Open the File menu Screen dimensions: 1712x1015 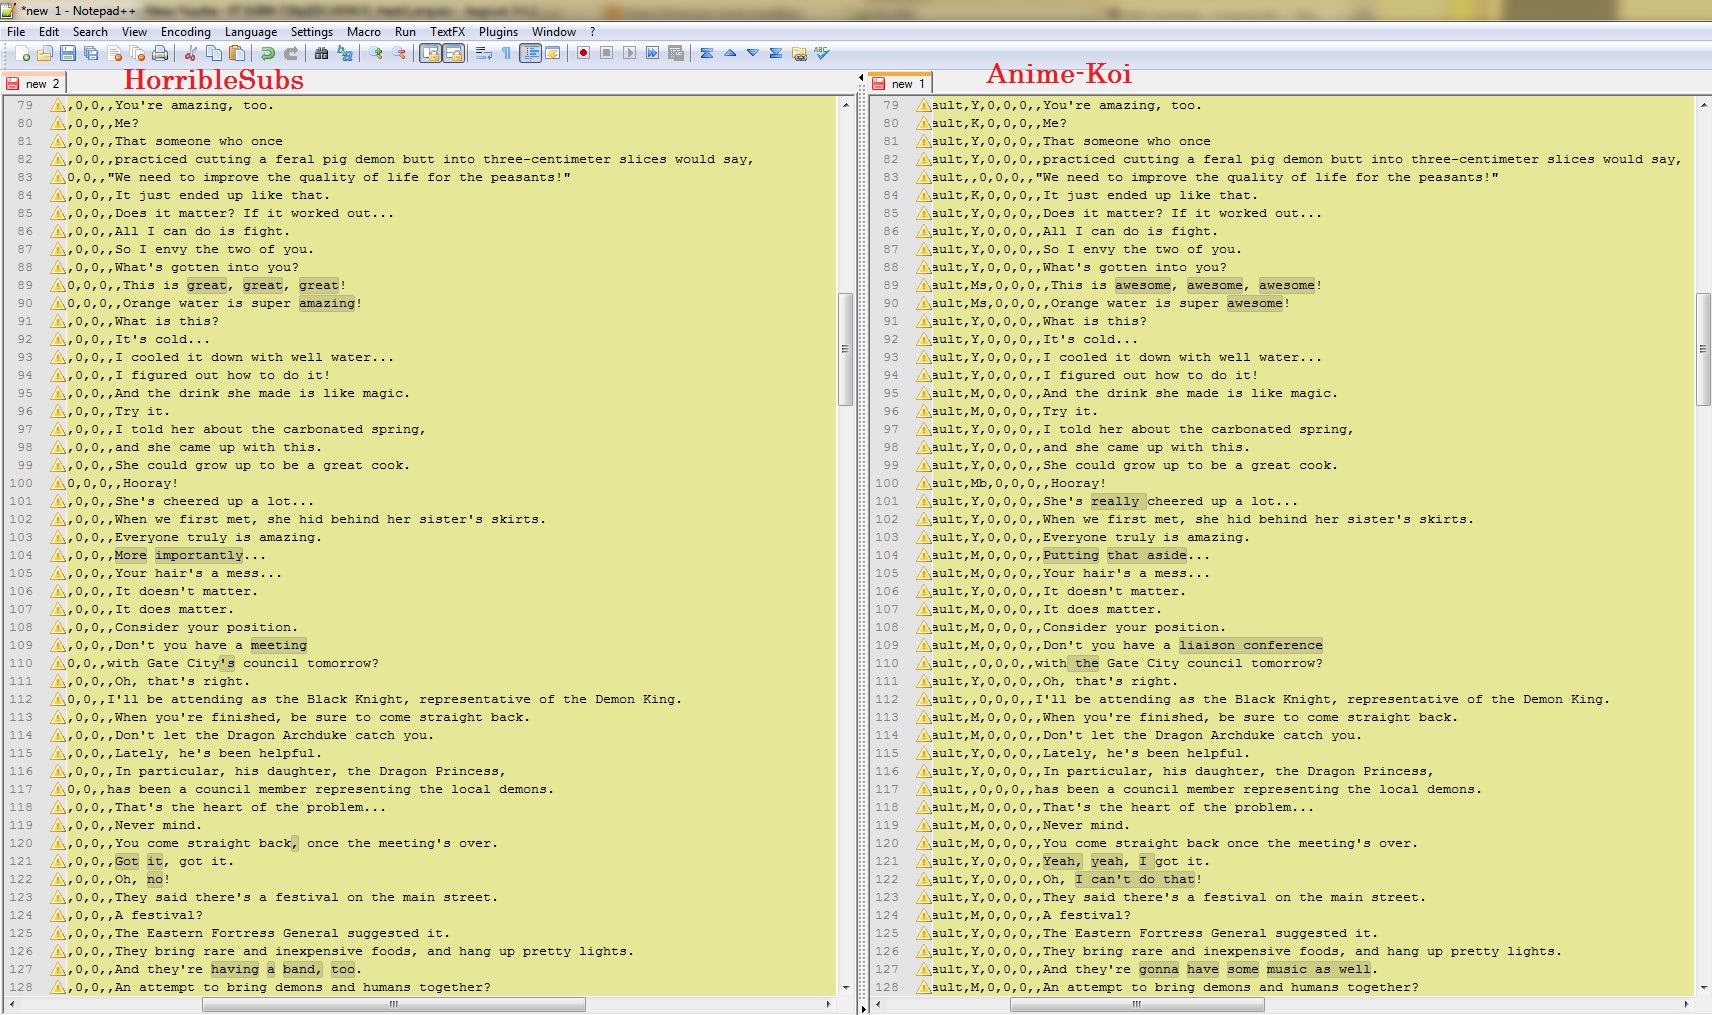(x=16, y=32)
